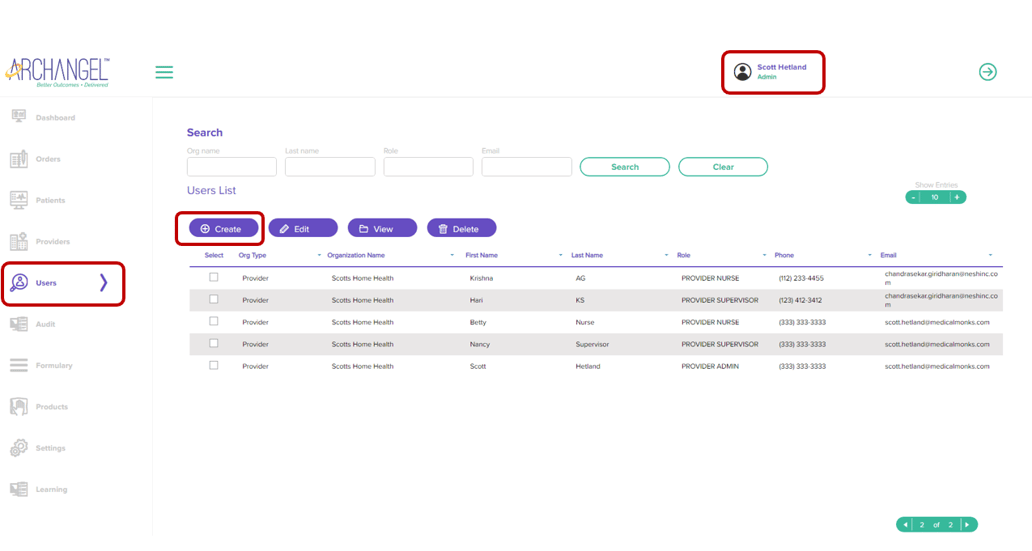Focus the Last name search field

pos(330,167)
